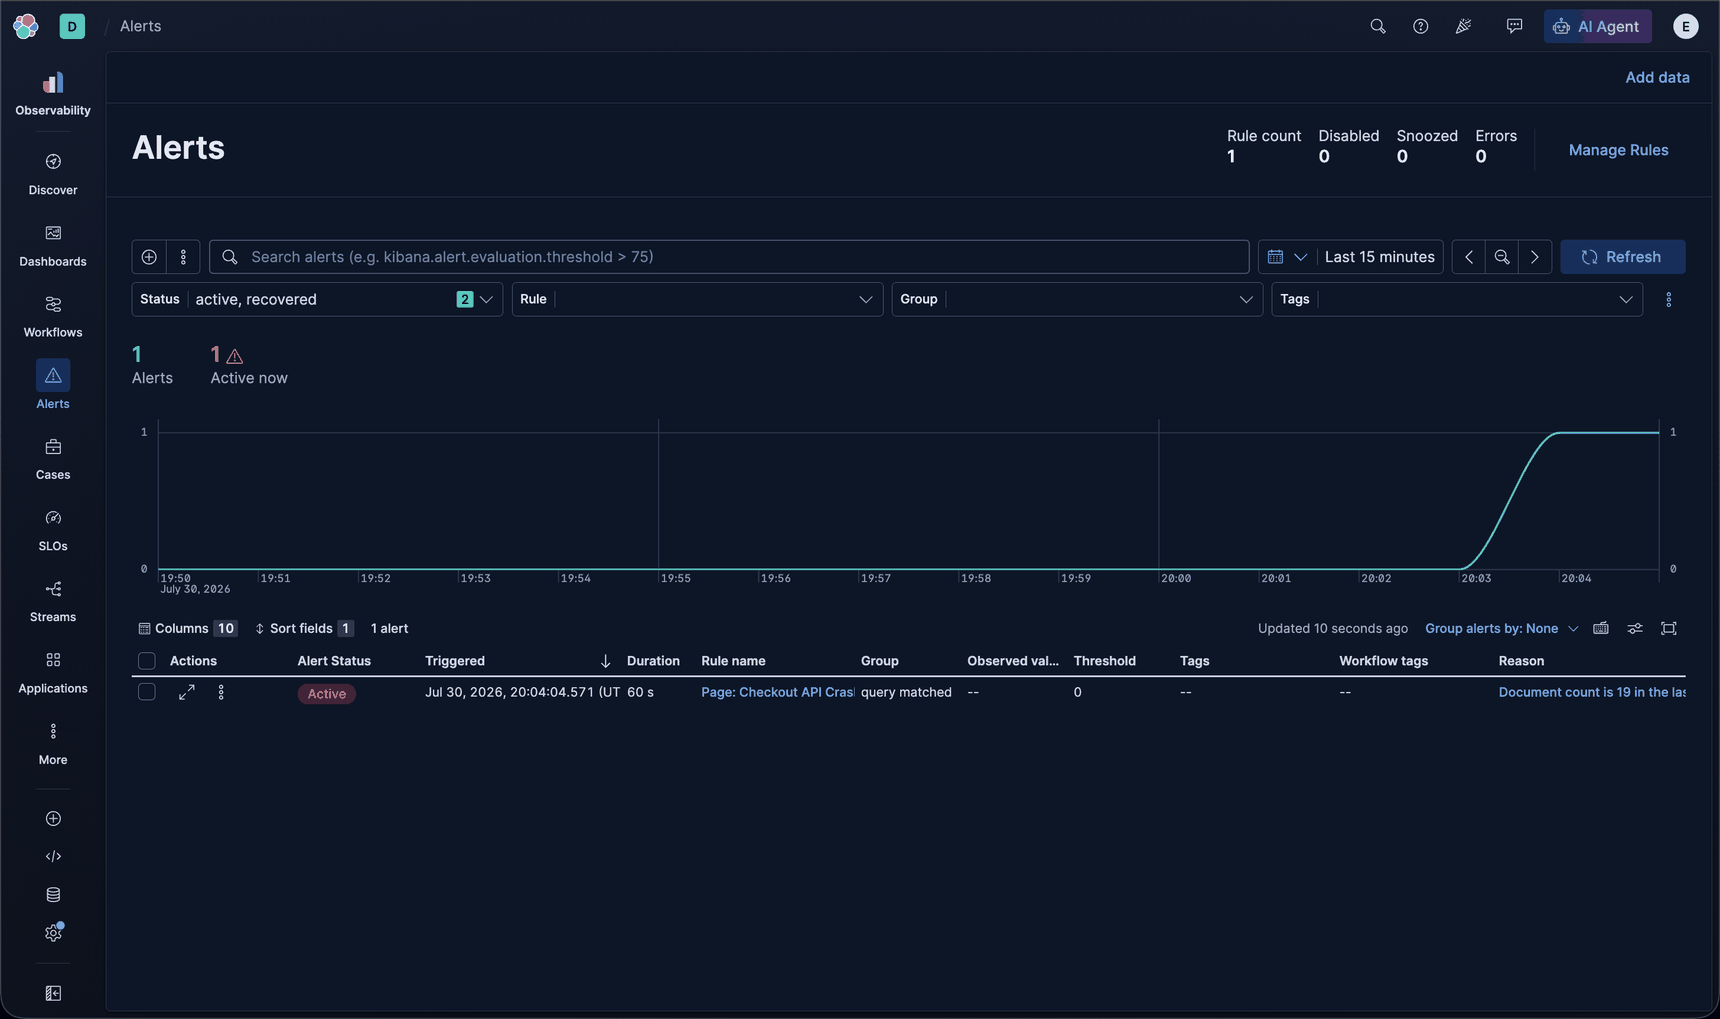Step time range backward
Viewport: 1720px width, 1019px height.
[1468, 257]
